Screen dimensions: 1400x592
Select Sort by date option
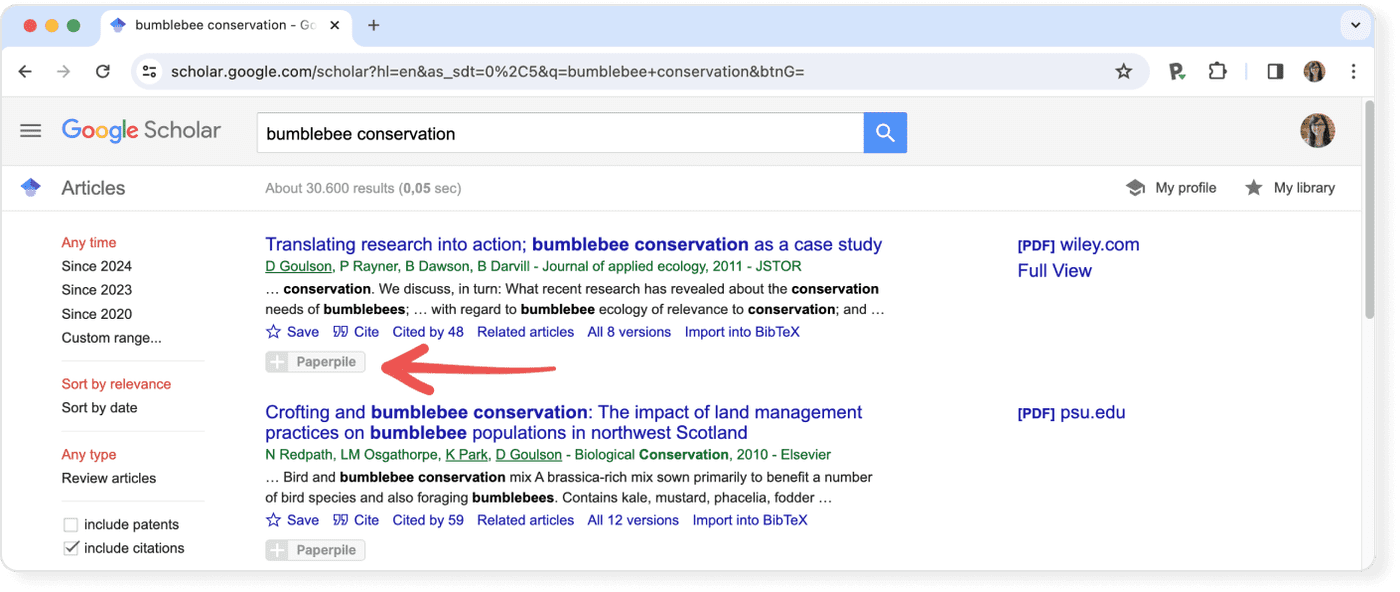tap(99, 408)
